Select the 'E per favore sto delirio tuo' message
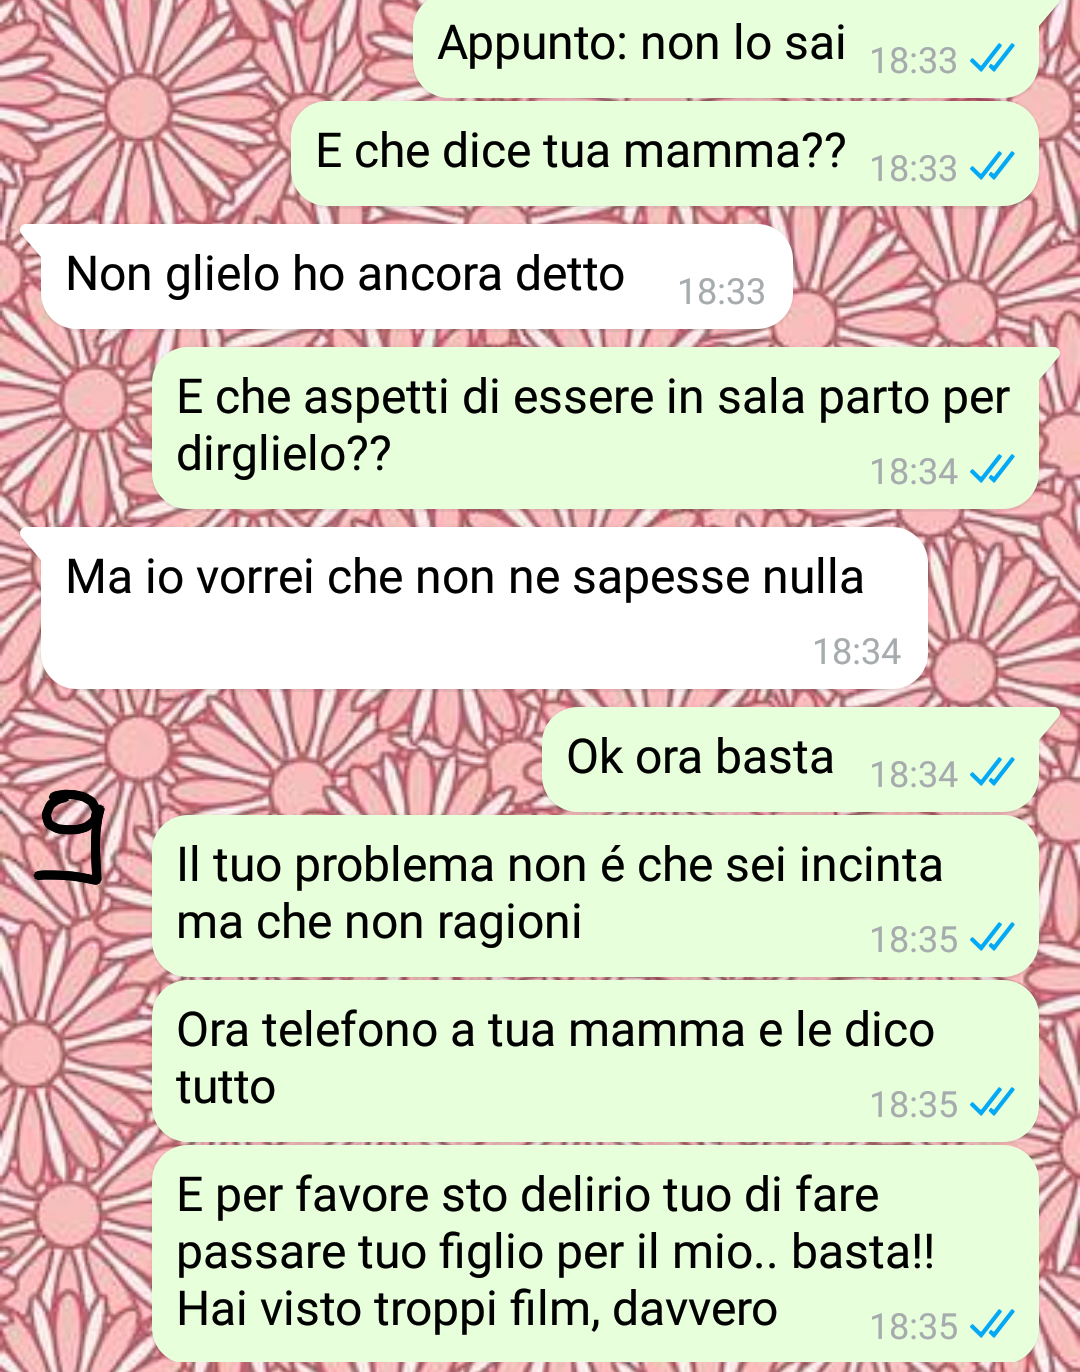This screenshot has height=1372, width=1080. (596, 1255)
